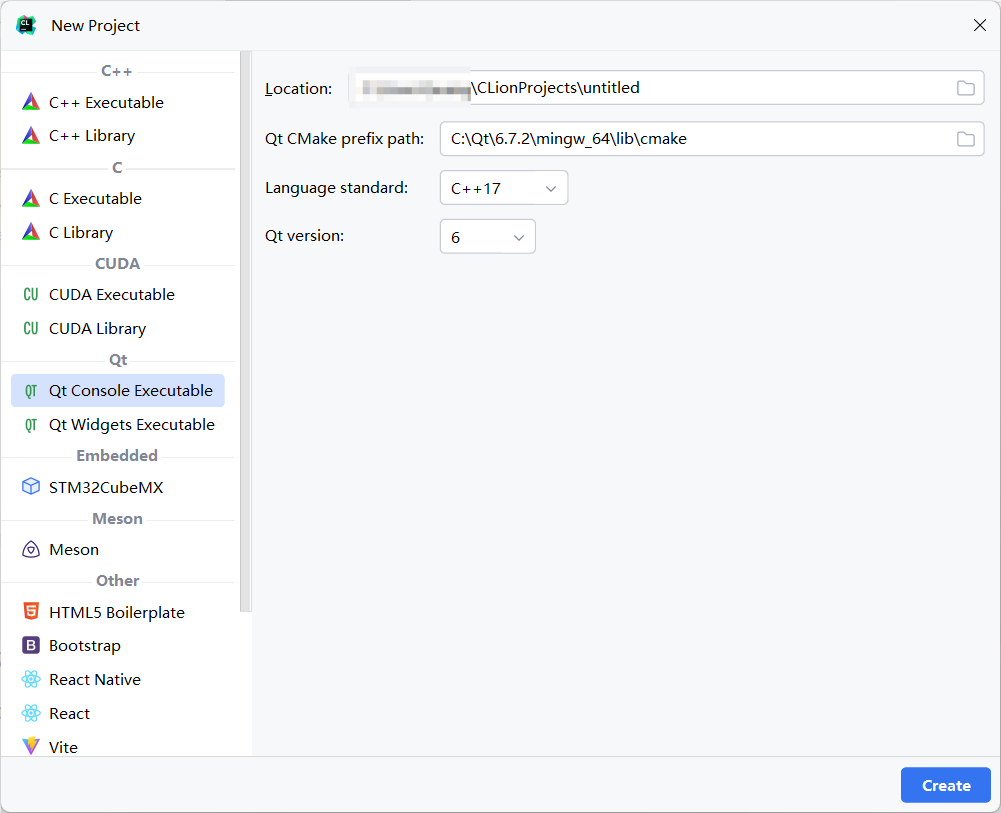Click the Qt Widgets Executable QT icon
1001x813 pixels.
[x=31, y=425]
